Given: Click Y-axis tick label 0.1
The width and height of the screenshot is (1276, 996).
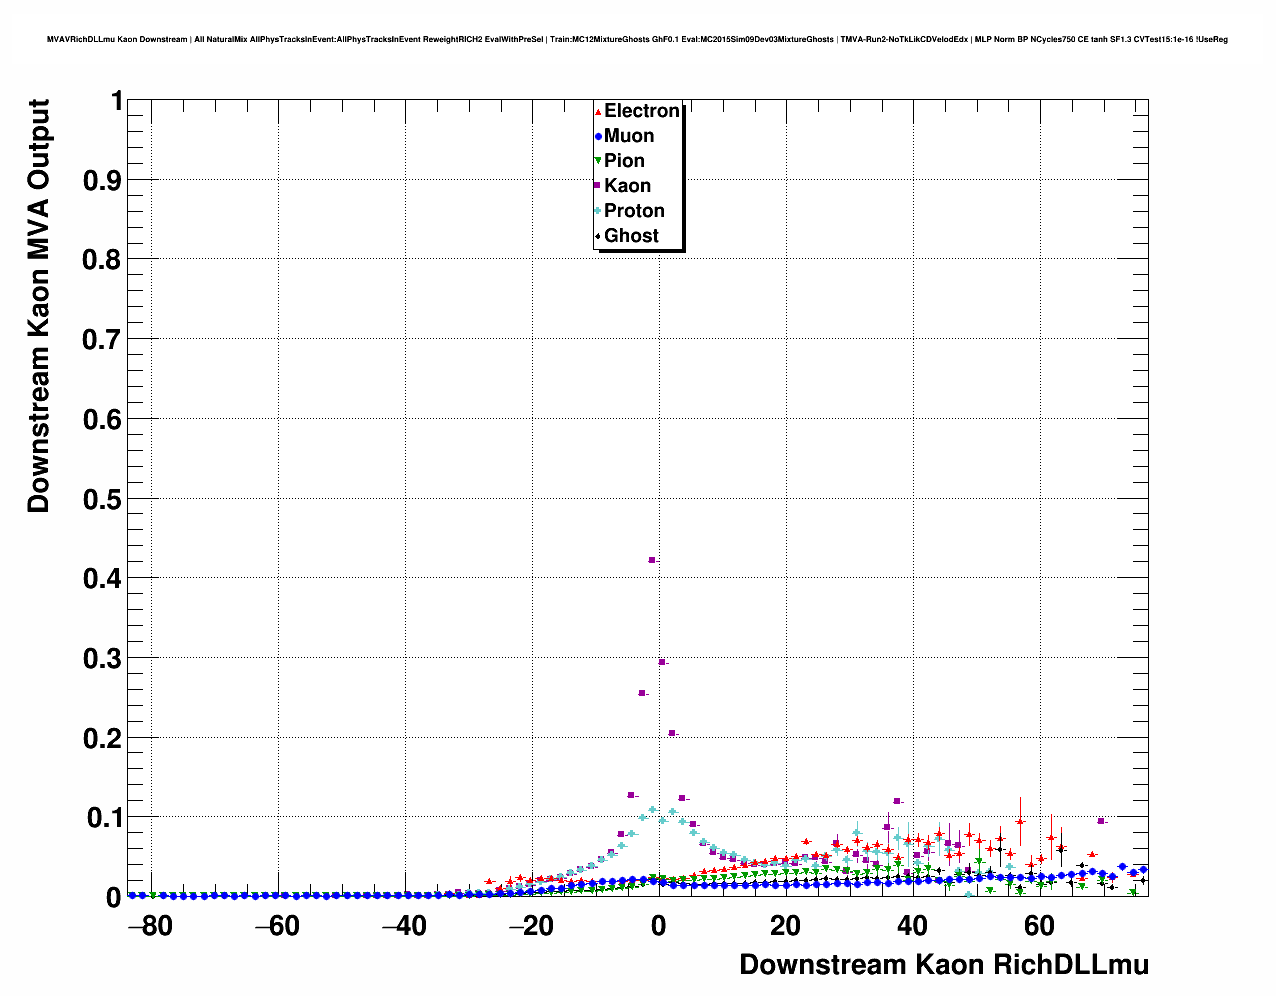Looking at the screenshot, I should pos(104,818).
